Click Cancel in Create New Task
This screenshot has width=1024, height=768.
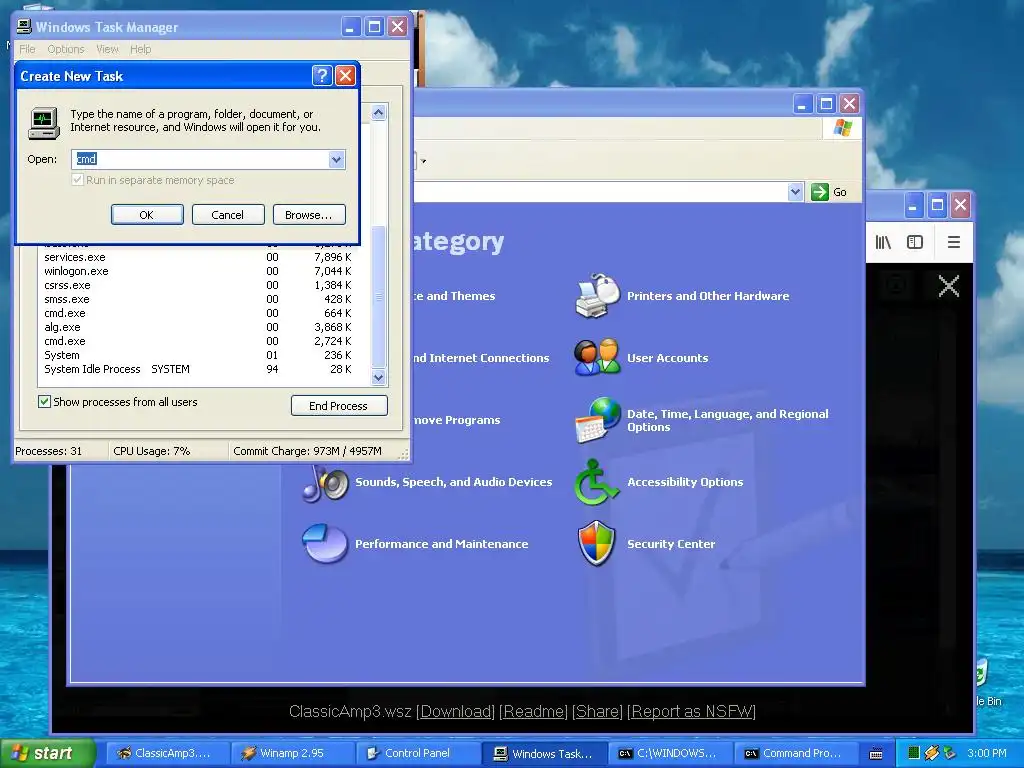pyautogui.click(x=227, y=215)
